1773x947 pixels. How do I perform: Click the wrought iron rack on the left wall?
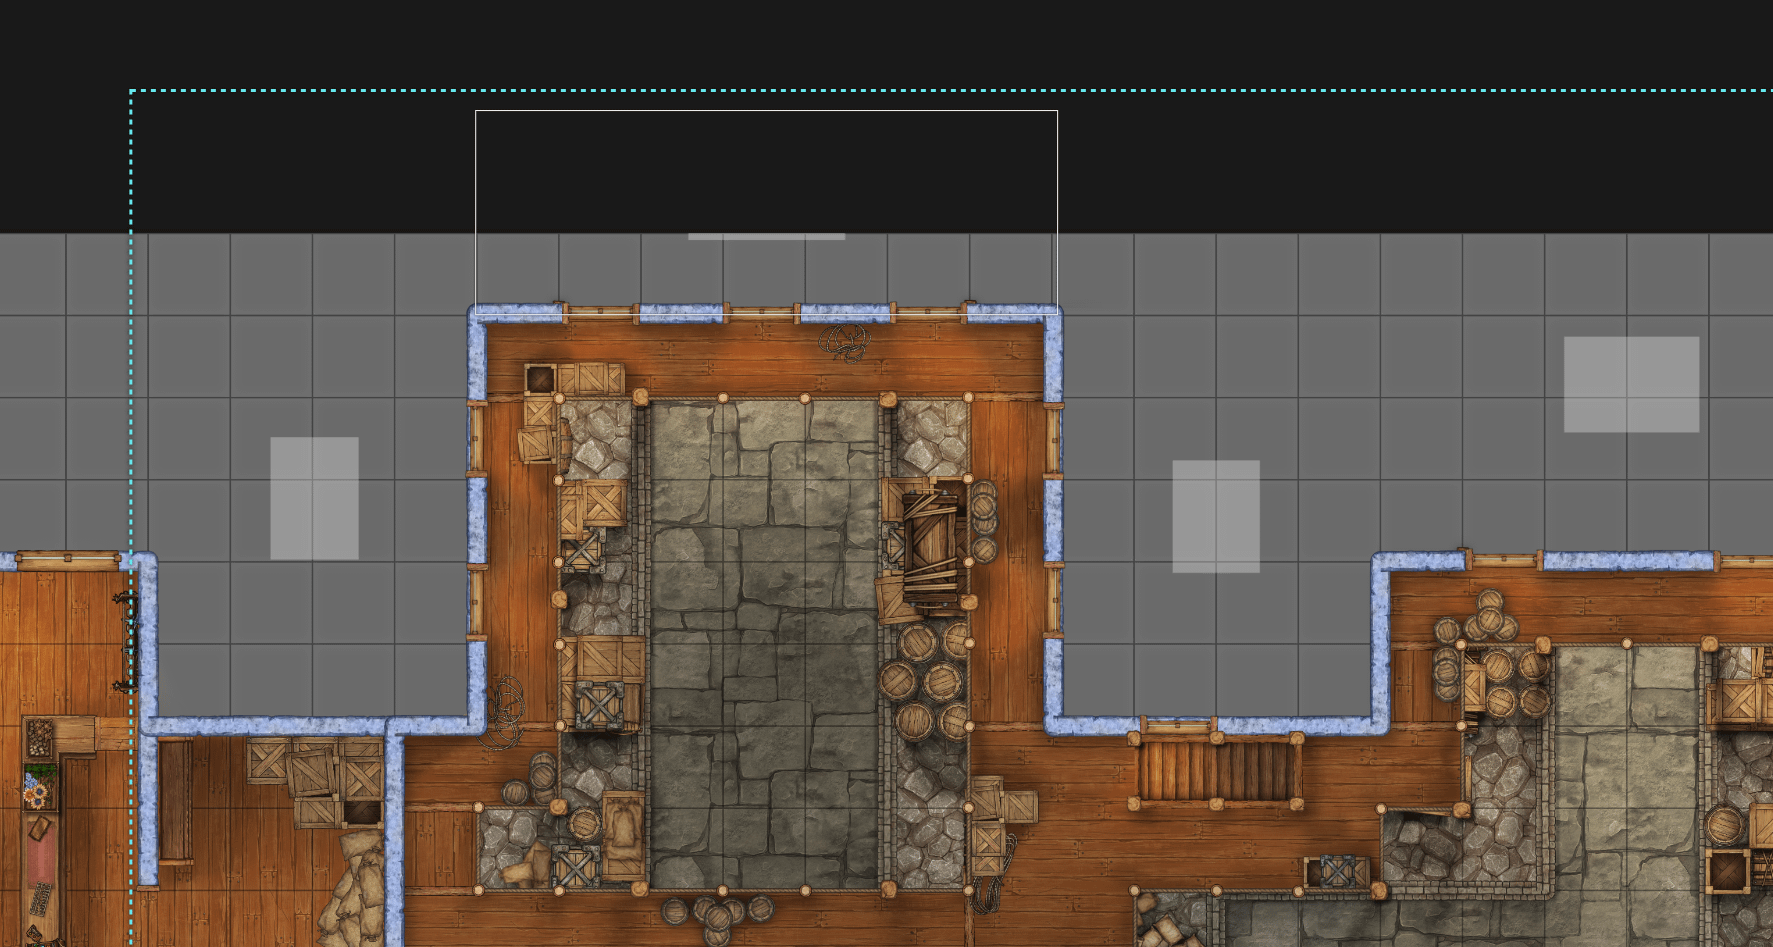[x=127, y=640]
